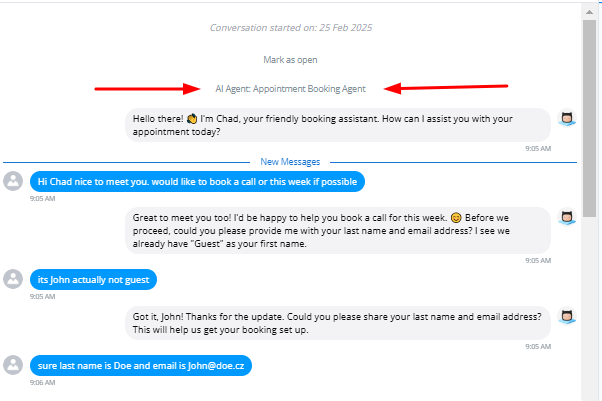Screen dimensions: 602x401
Task: Select the "its John actually not guest" message
Action: click(93, 278)
